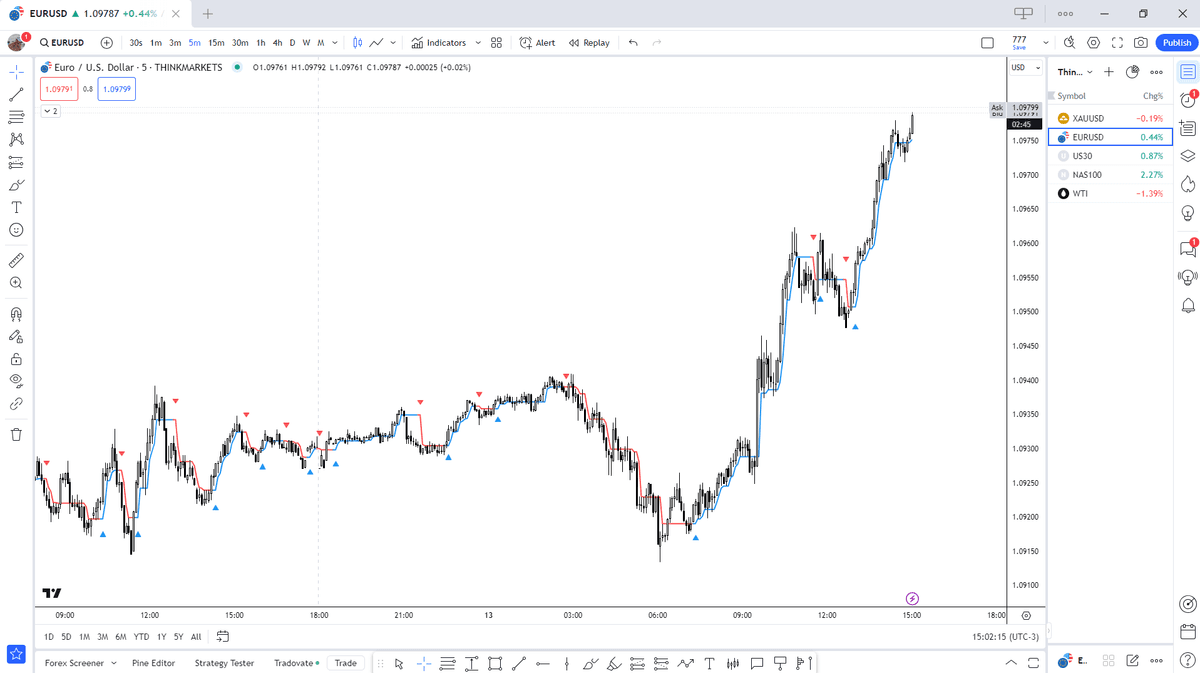Screen dimensions: 1200x673
Task: Expand the Forex Screener dropdown
Action: click(81, 663)
